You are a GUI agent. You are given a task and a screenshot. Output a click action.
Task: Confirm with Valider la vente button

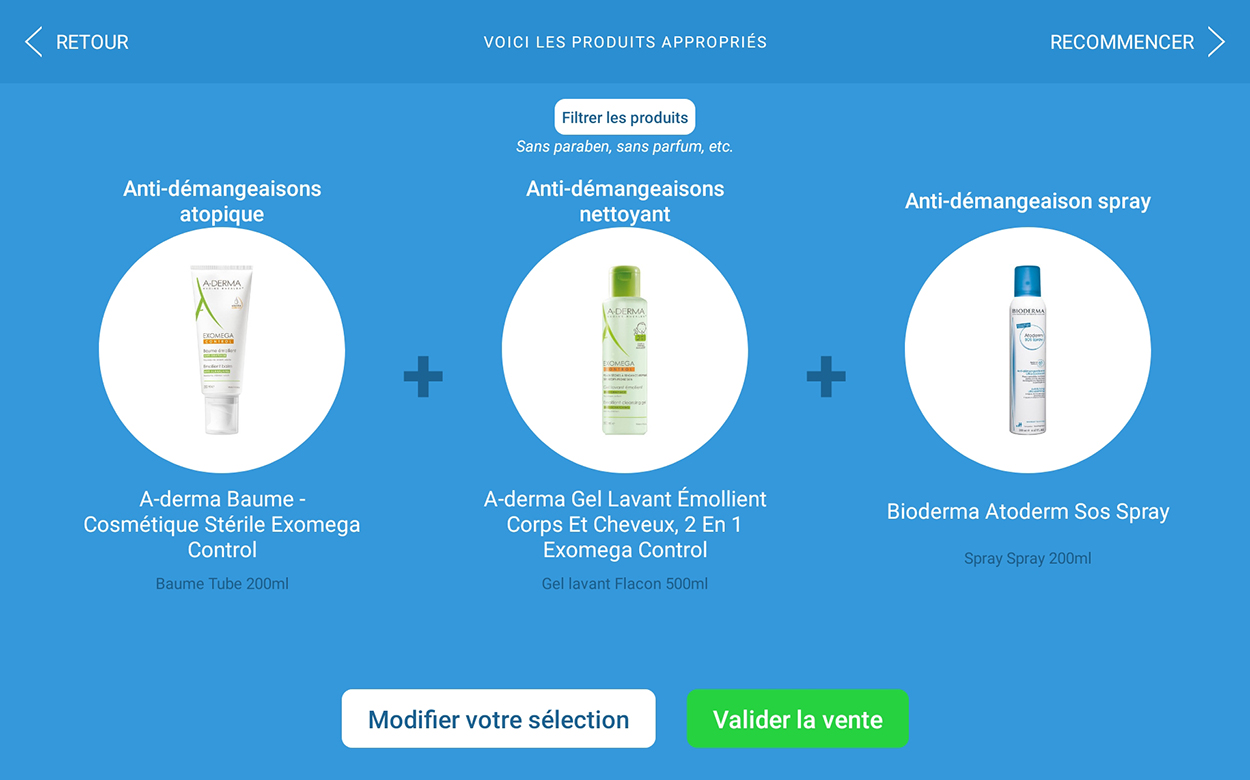(x=797, y=719)
